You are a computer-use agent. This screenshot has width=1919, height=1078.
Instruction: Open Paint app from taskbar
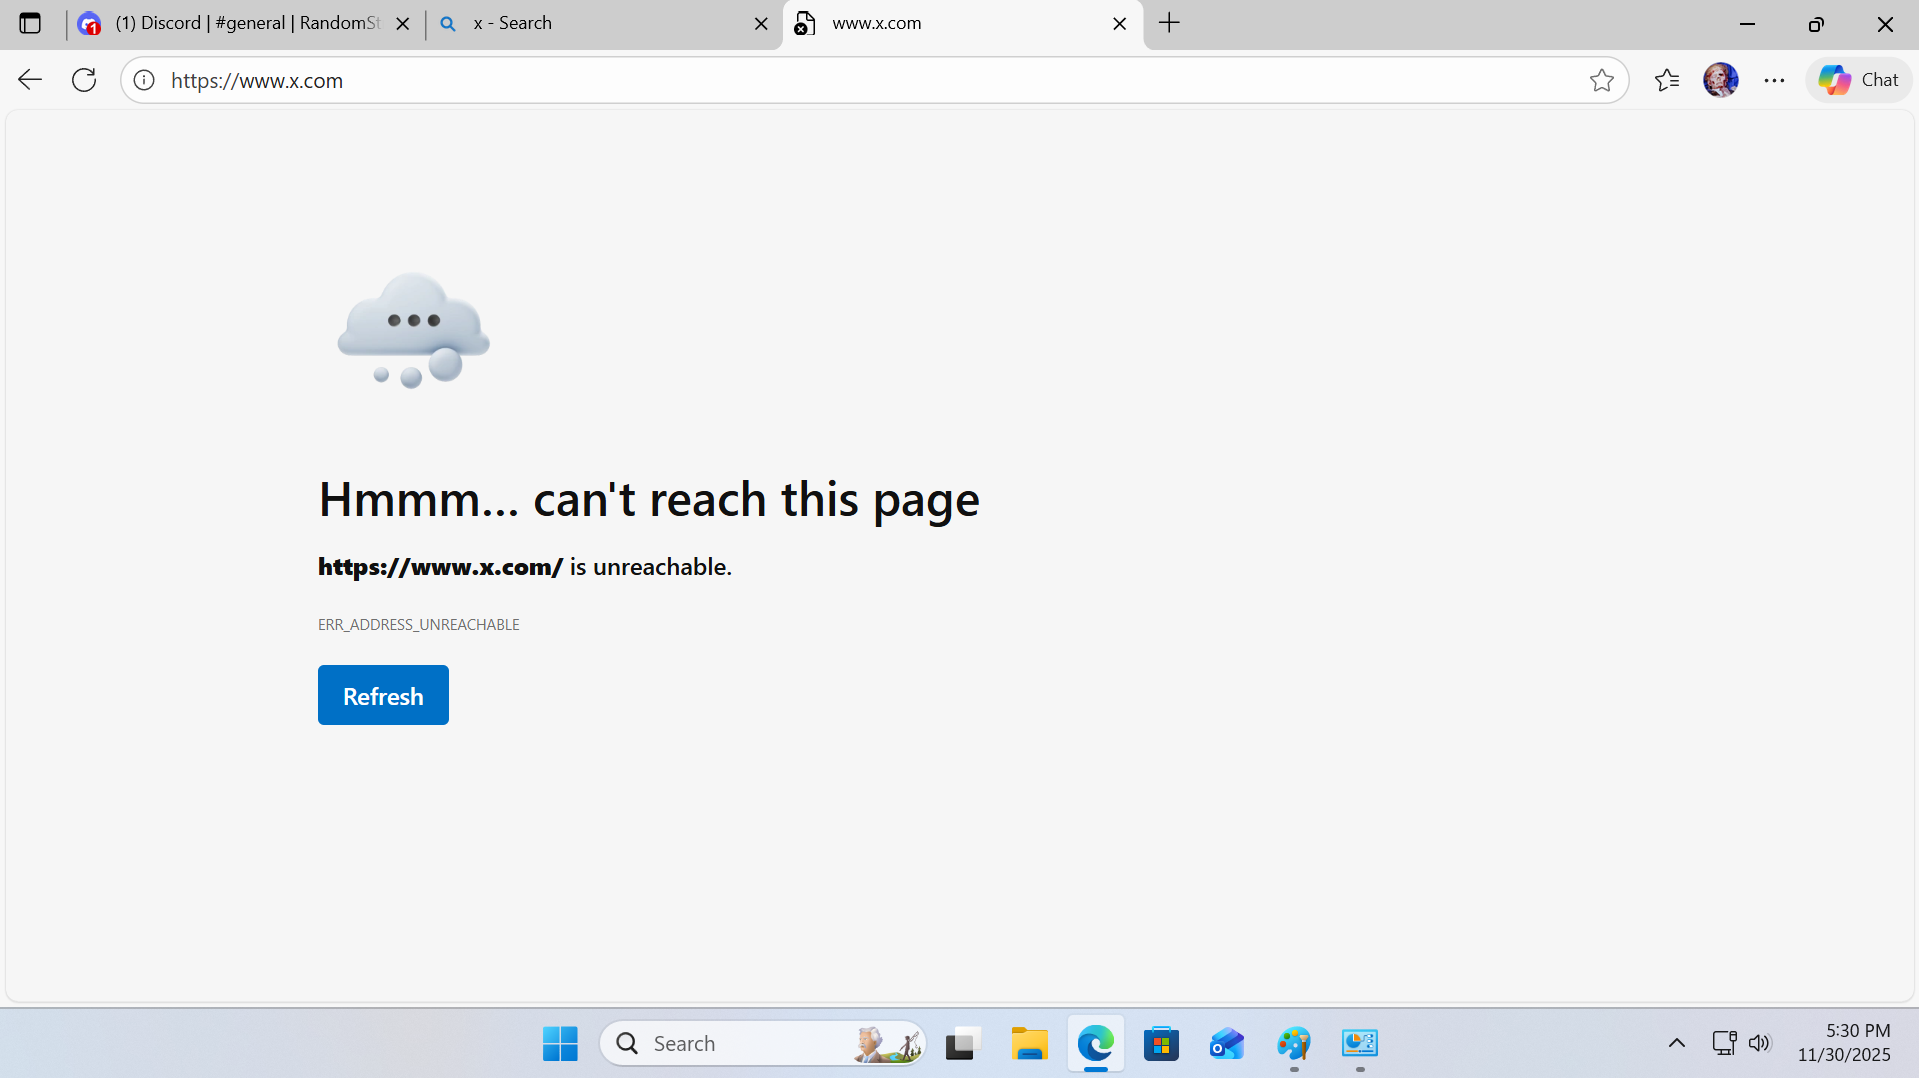[x=1294, y=1043]
